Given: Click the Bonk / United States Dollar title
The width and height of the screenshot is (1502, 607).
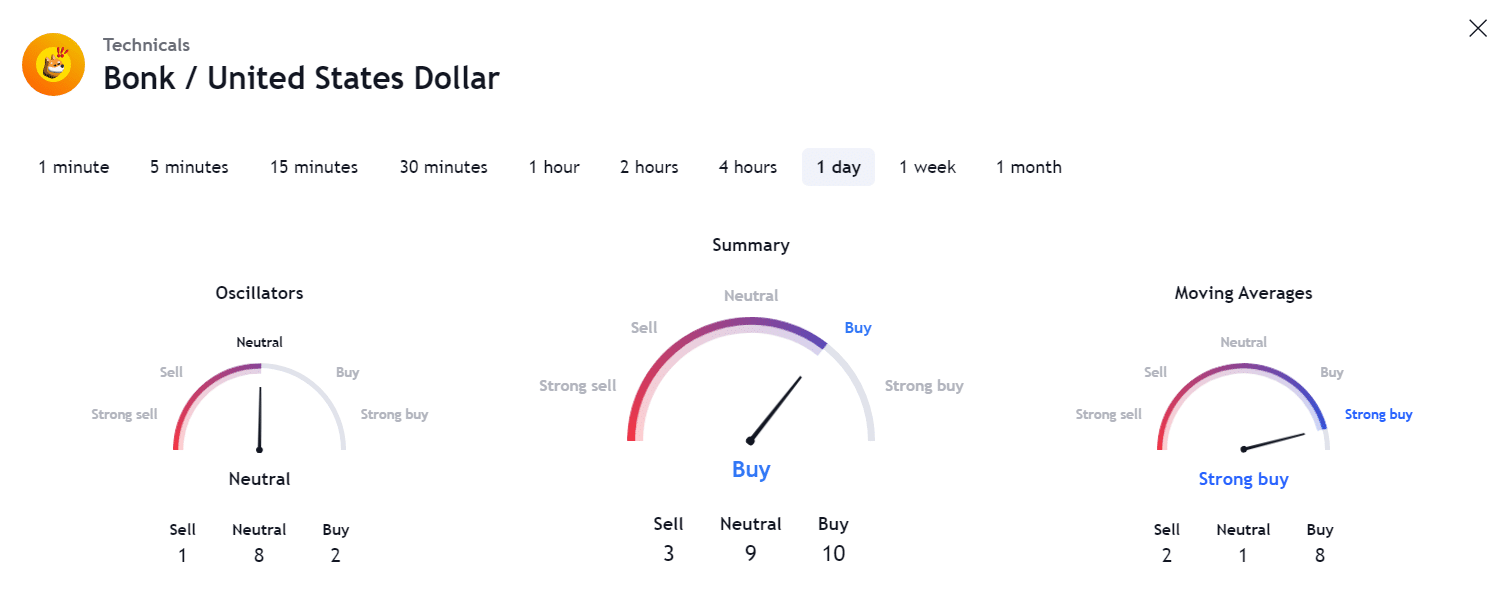Looking at the screenshot, I should click(301, 78).
